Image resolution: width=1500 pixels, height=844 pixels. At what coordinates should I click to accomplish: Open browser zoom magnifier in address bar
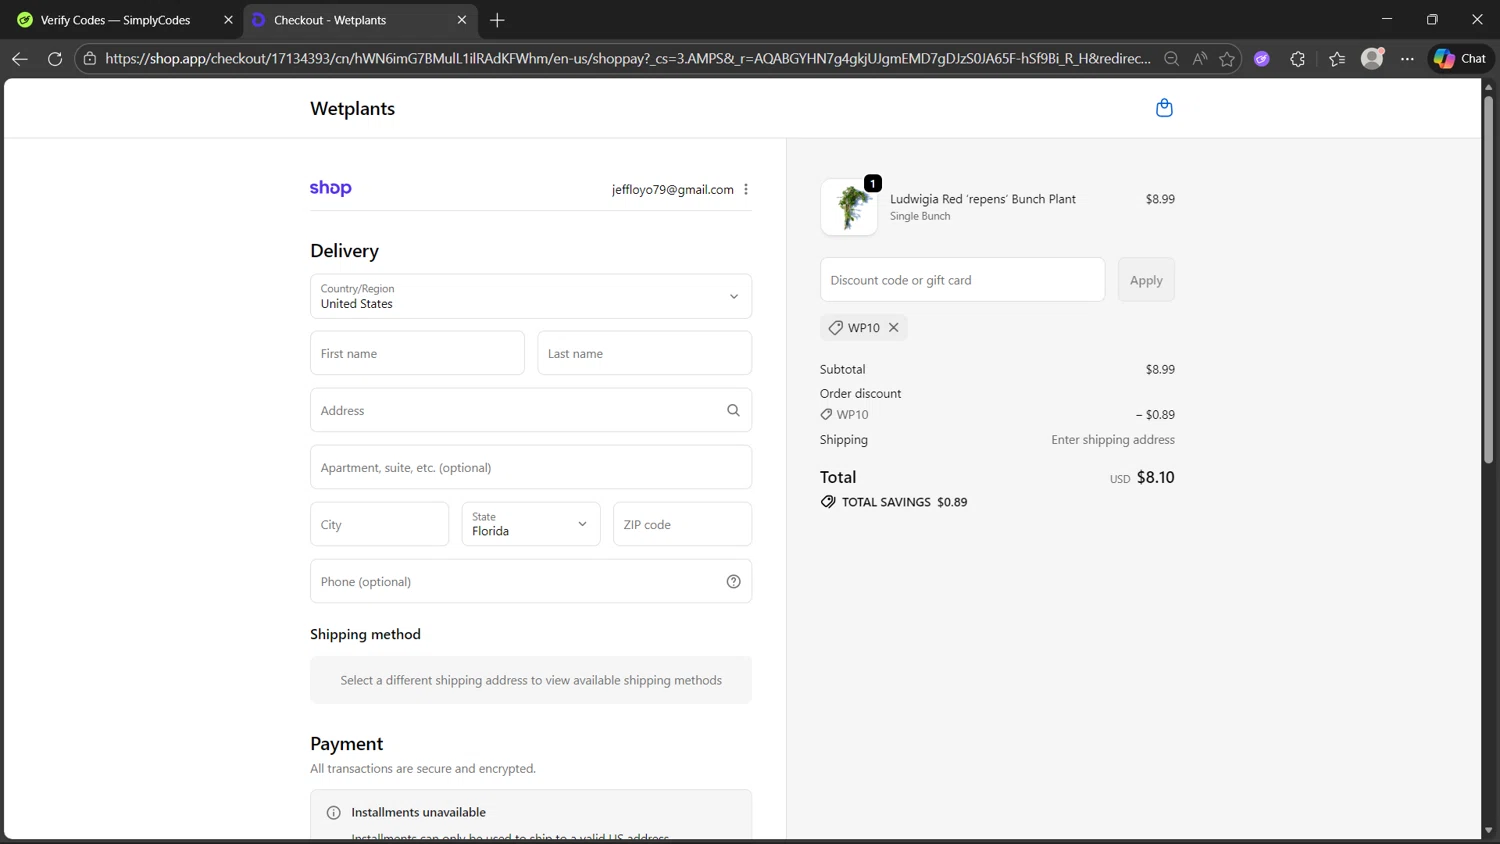click(x=1171, y=59)
